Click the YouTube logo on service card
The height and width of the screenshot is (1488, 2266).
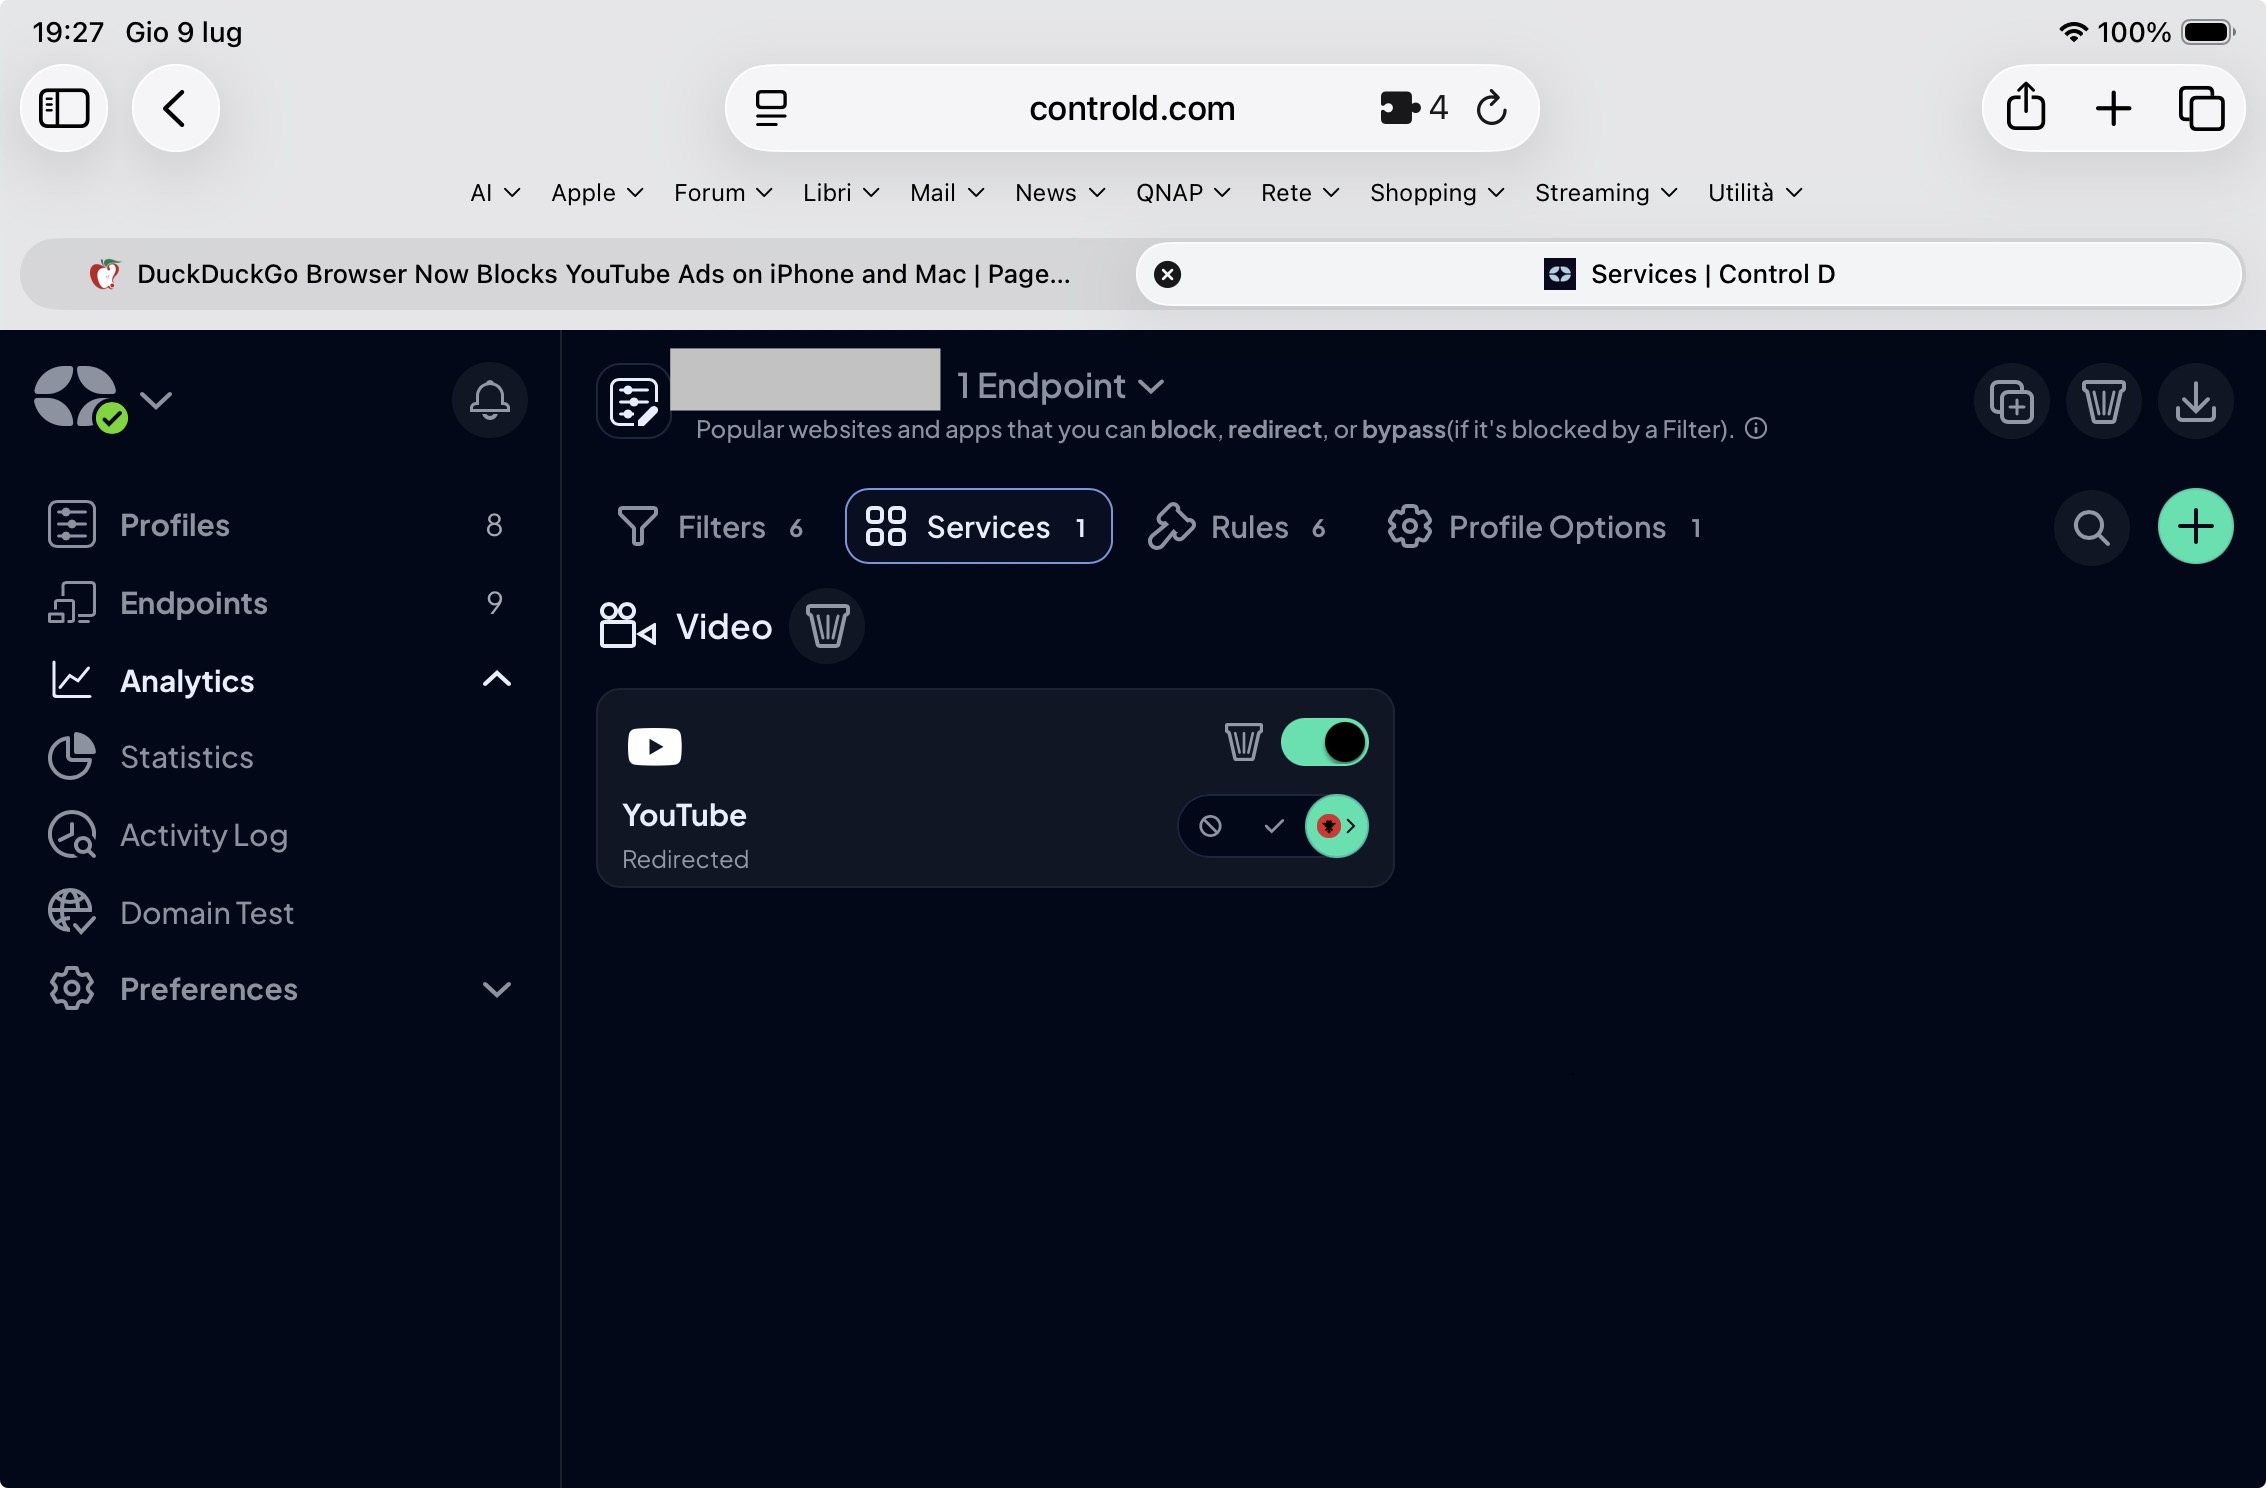[654, 746]
